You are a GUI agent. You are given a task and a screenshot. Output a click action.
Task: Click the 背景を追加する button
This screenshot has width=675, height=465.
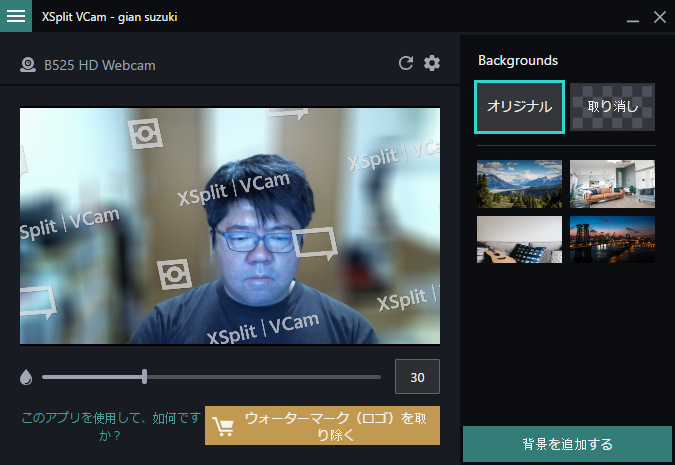click(x=567, y=444)
